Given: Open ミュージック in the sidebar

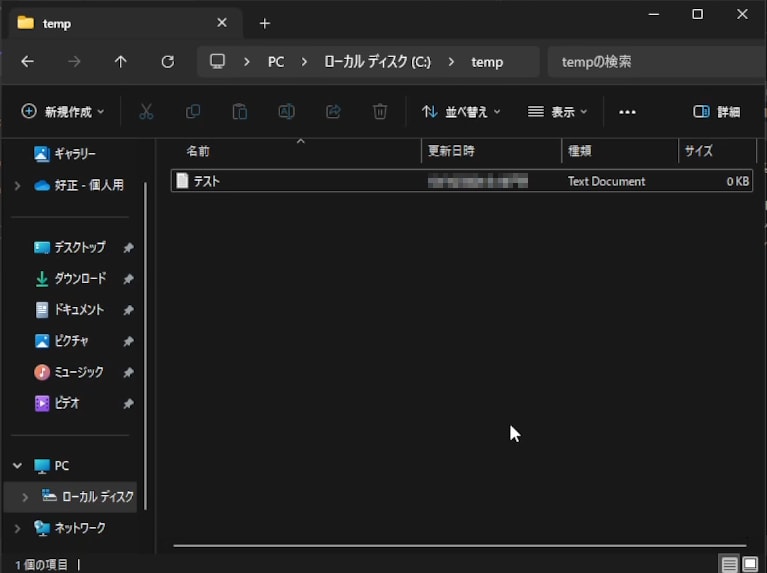Looking at the screenshot, I should (68, 372).
